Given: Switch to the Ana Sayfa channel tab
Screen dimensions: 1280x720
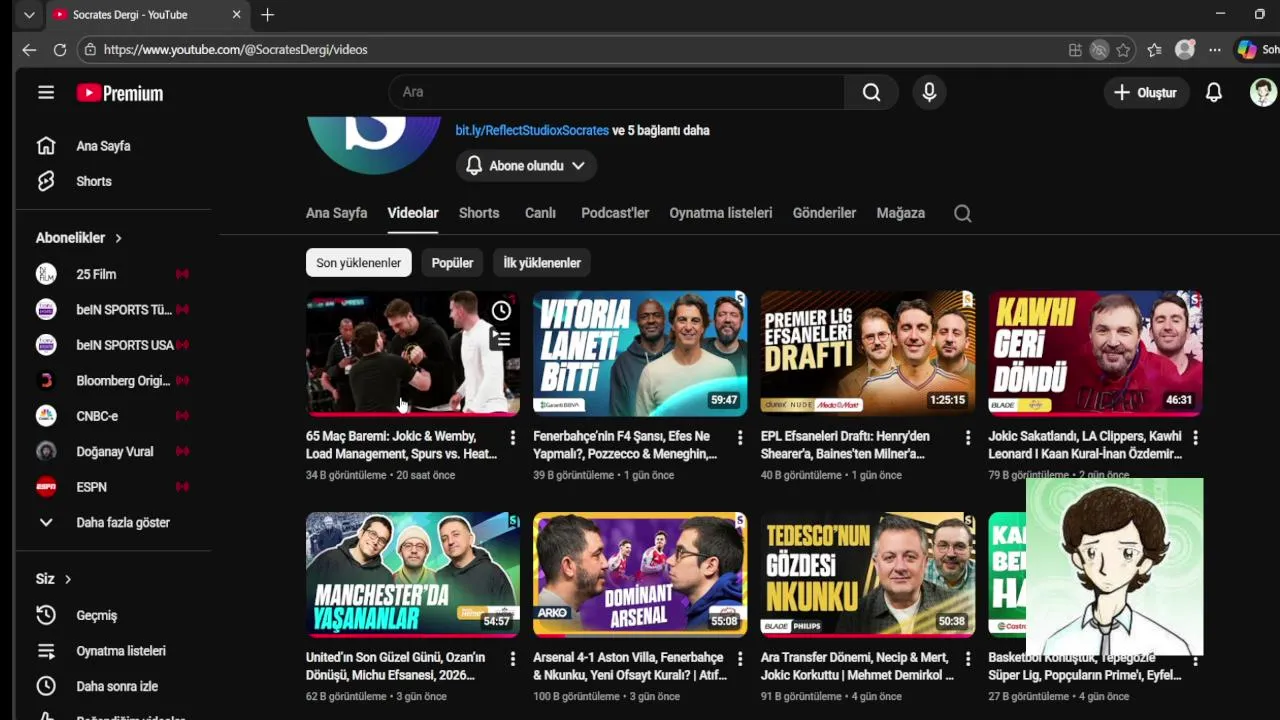Looking at the screenshot, I should [337, 213].
